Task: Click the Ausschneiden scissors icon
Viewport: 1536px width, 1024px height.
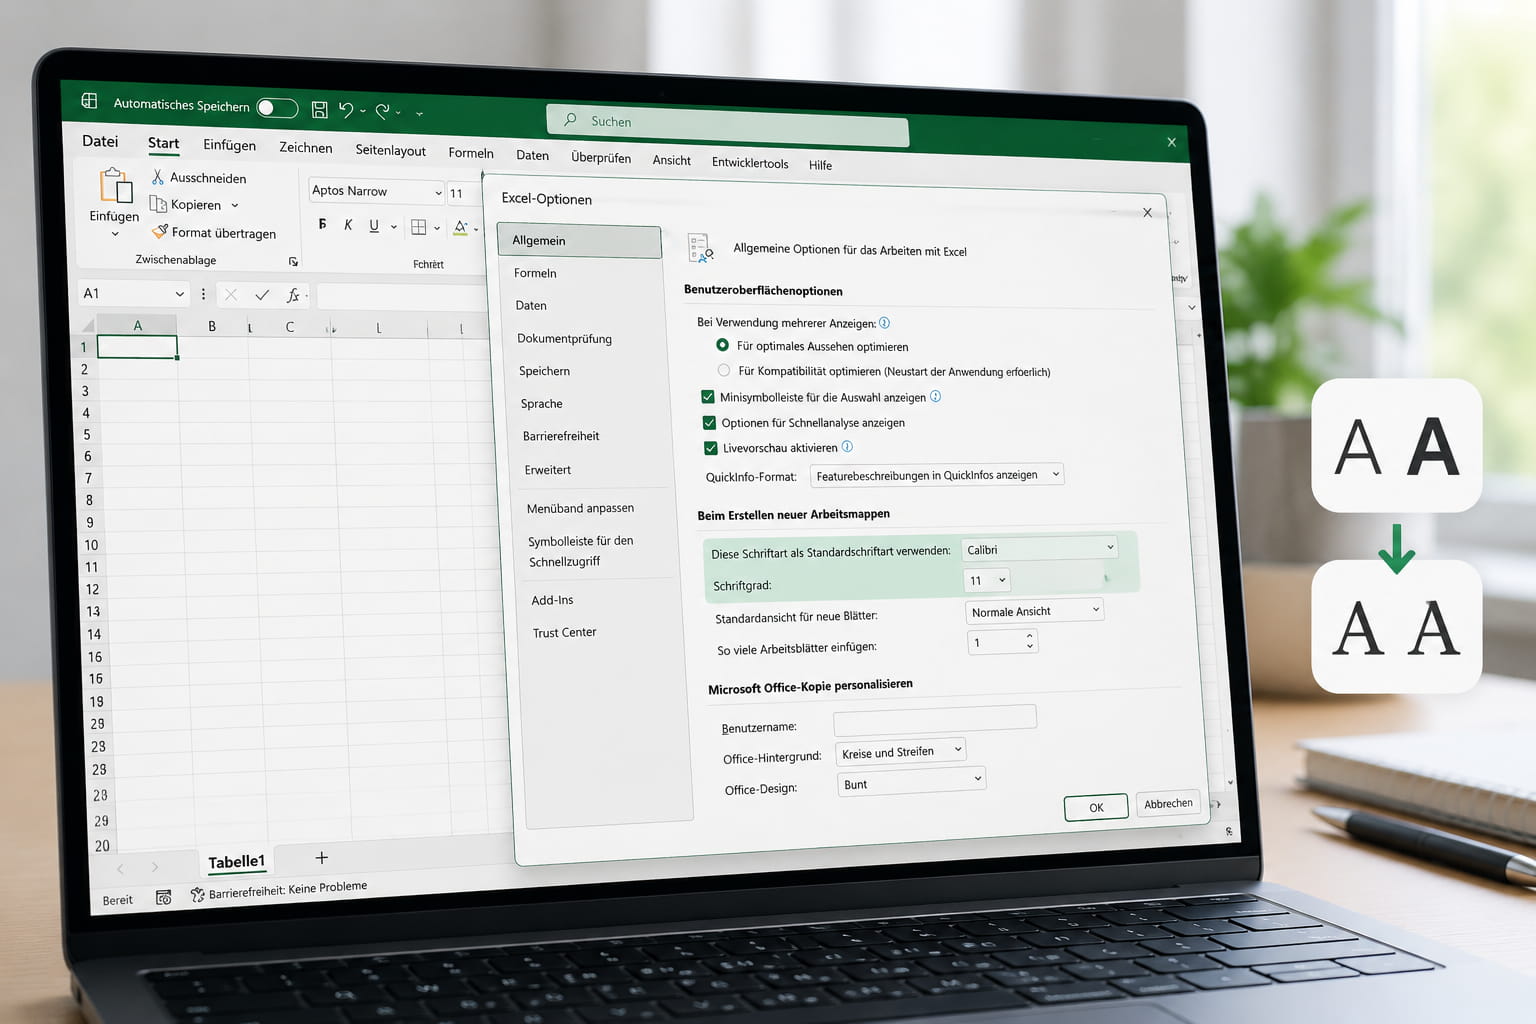Action: tap(157, 177)
